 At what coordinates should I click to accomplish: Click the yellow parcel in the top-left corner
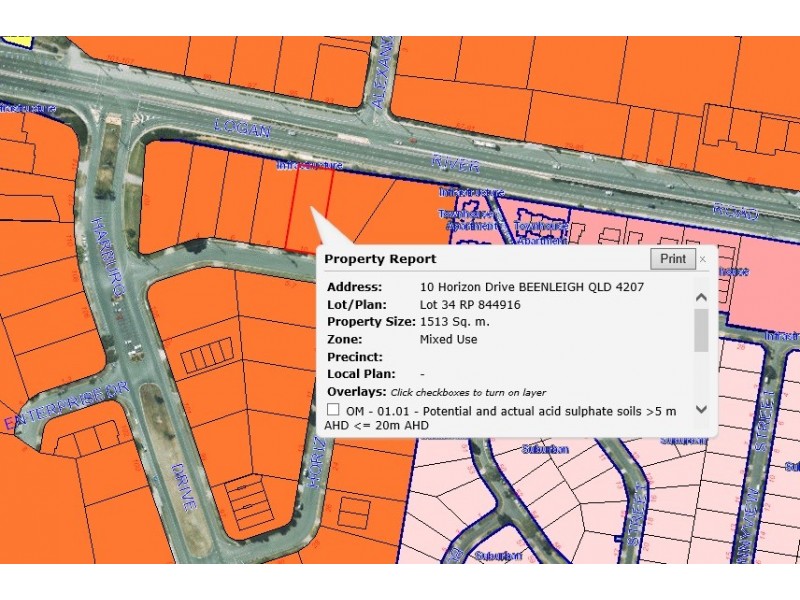pos(17,40)
